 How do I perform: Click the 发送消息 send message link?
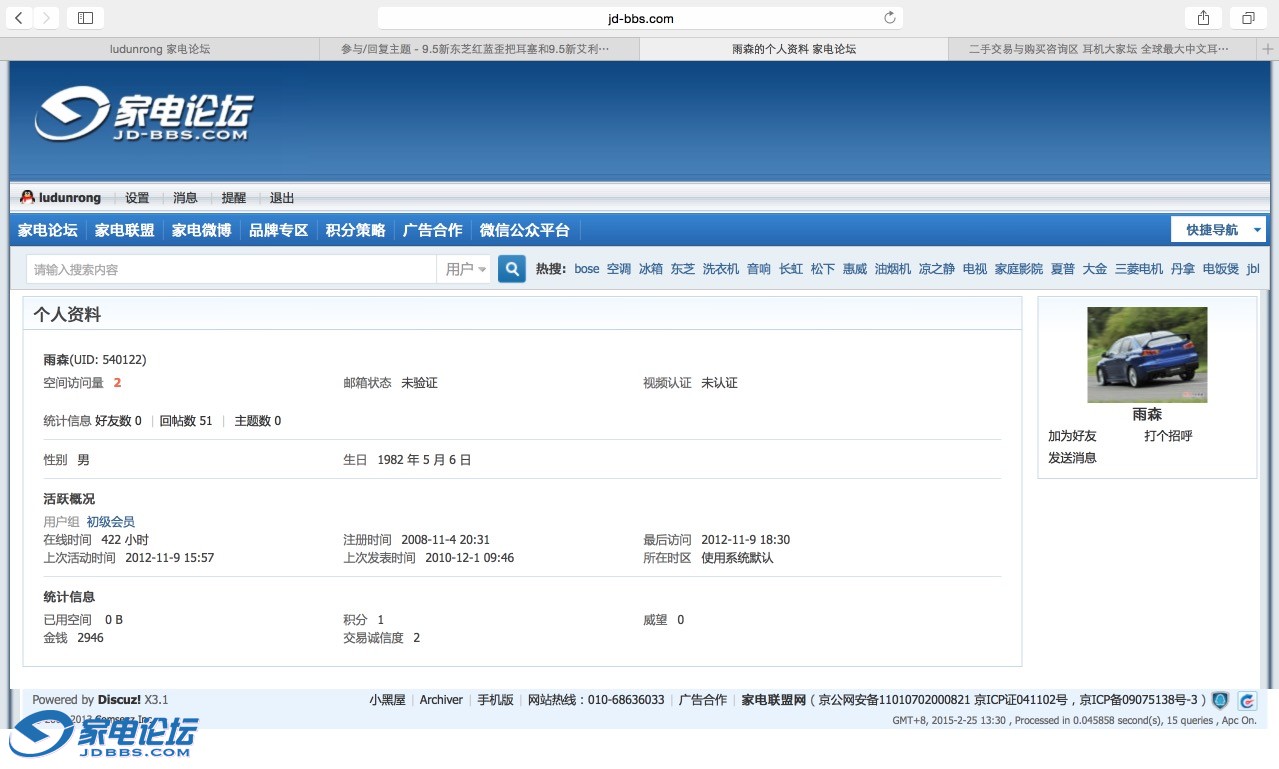pos(1072,457)
